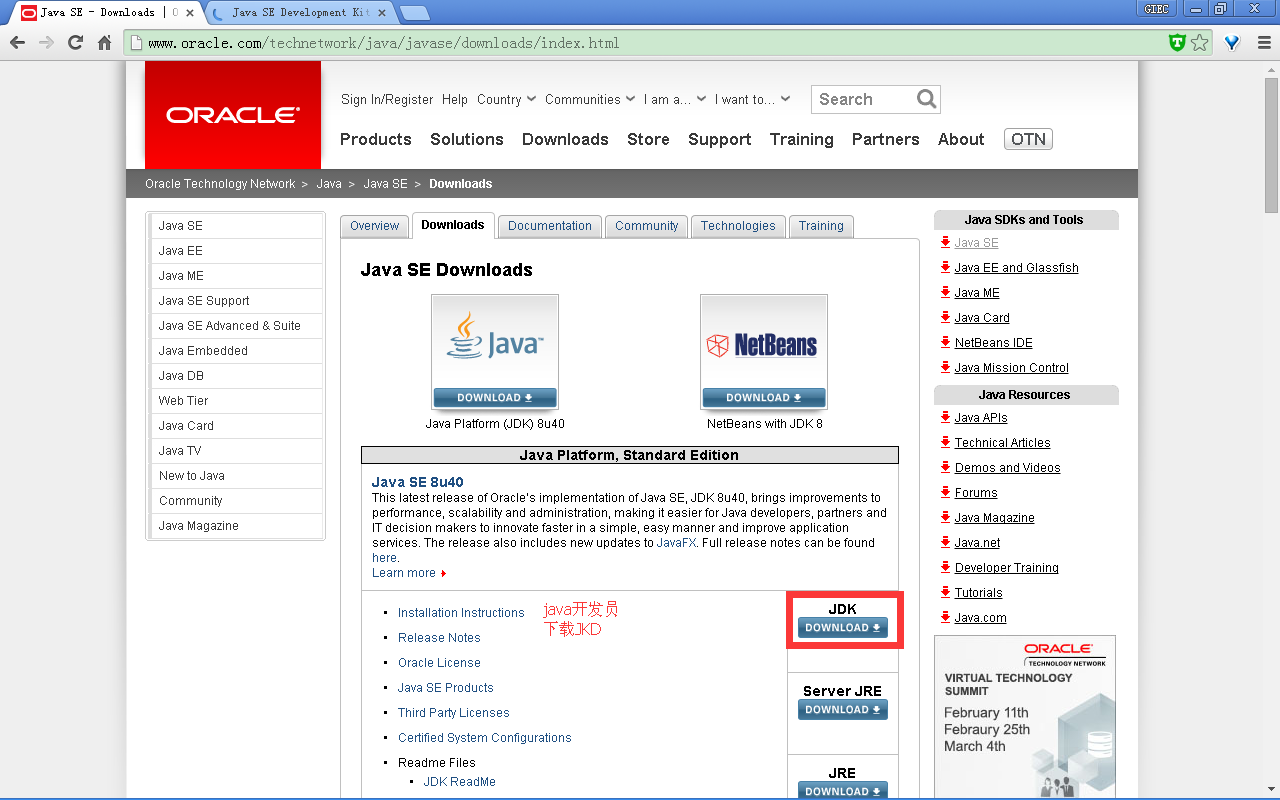The height and width of the screenshot is (800, 1280).
Task: Click Download under NetBeans with JDK 8
Action: 764,398
